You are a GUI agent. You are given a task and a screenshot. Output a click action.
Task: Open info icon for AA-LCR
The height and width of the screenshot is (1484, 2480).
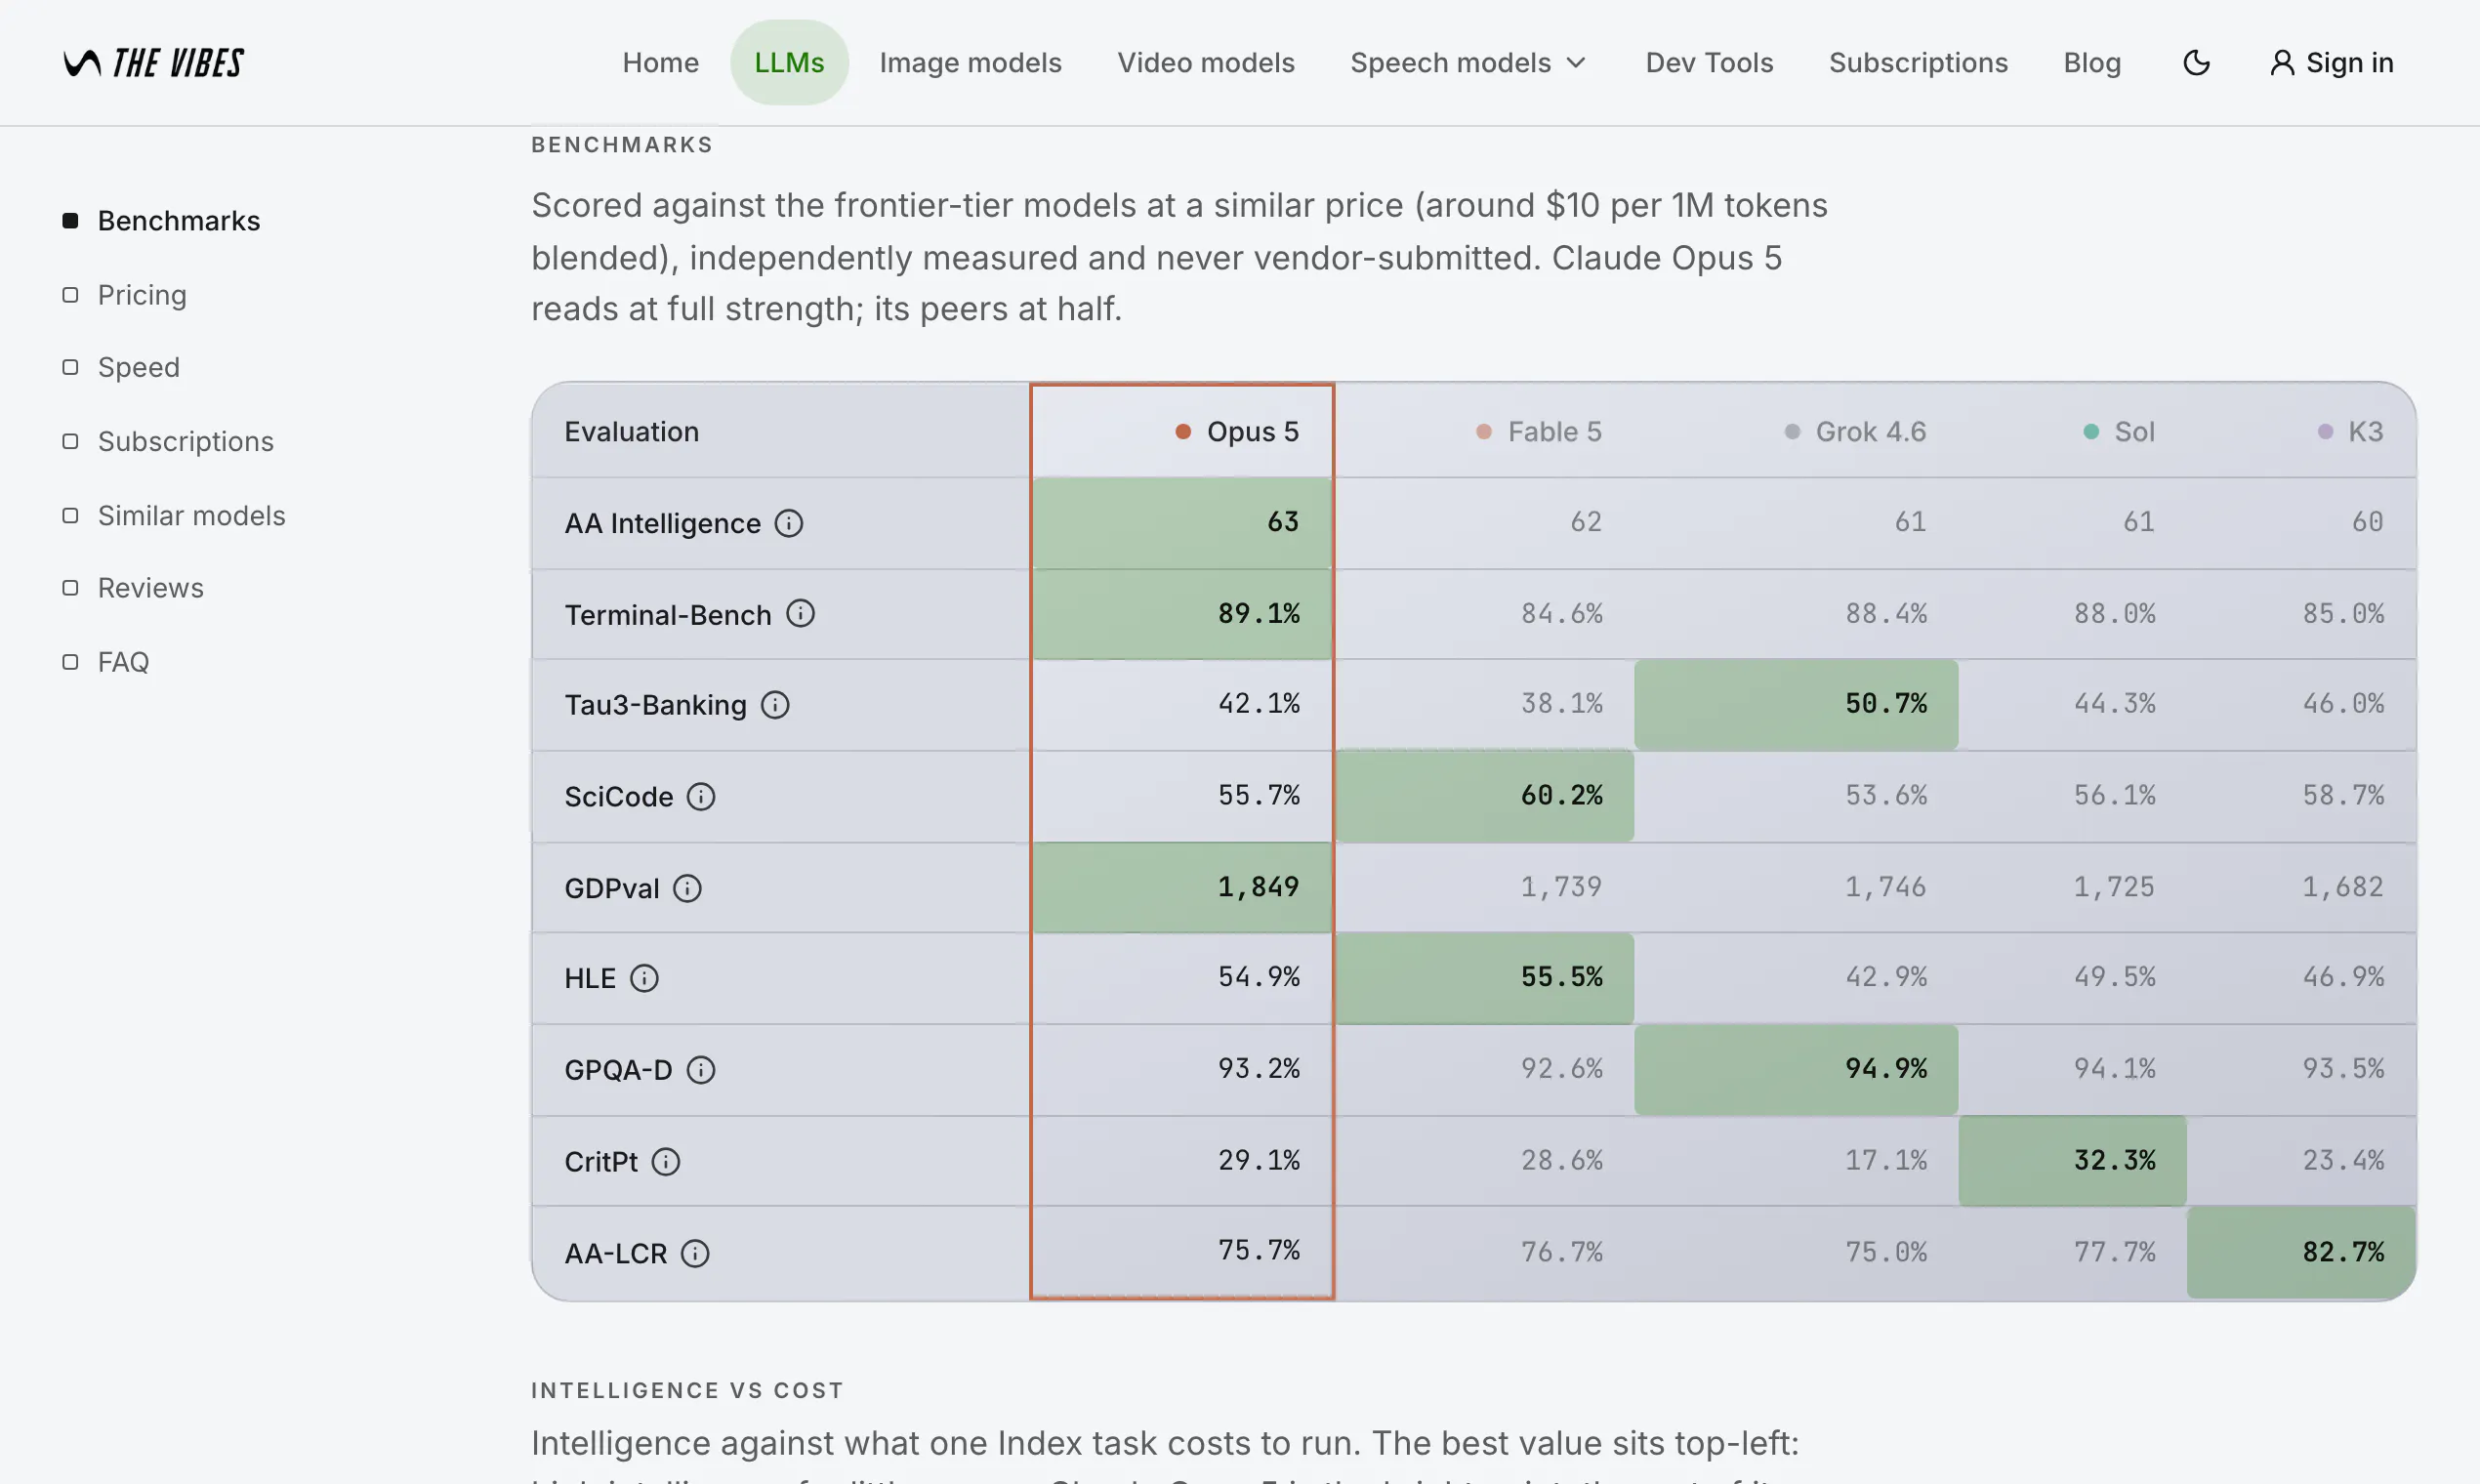click(x=695, y=1253)
